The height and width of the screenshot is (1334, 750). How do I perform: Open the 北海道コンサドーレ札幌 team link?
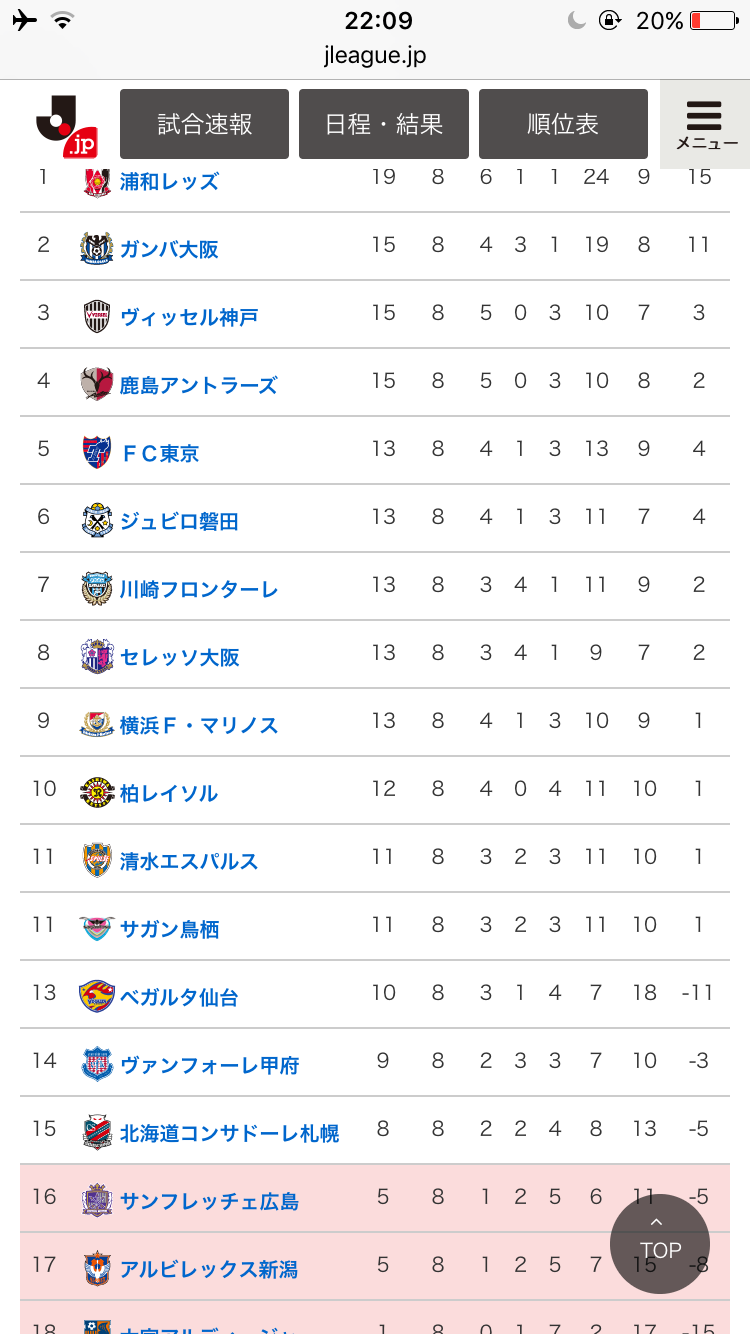click(229, 1133)
